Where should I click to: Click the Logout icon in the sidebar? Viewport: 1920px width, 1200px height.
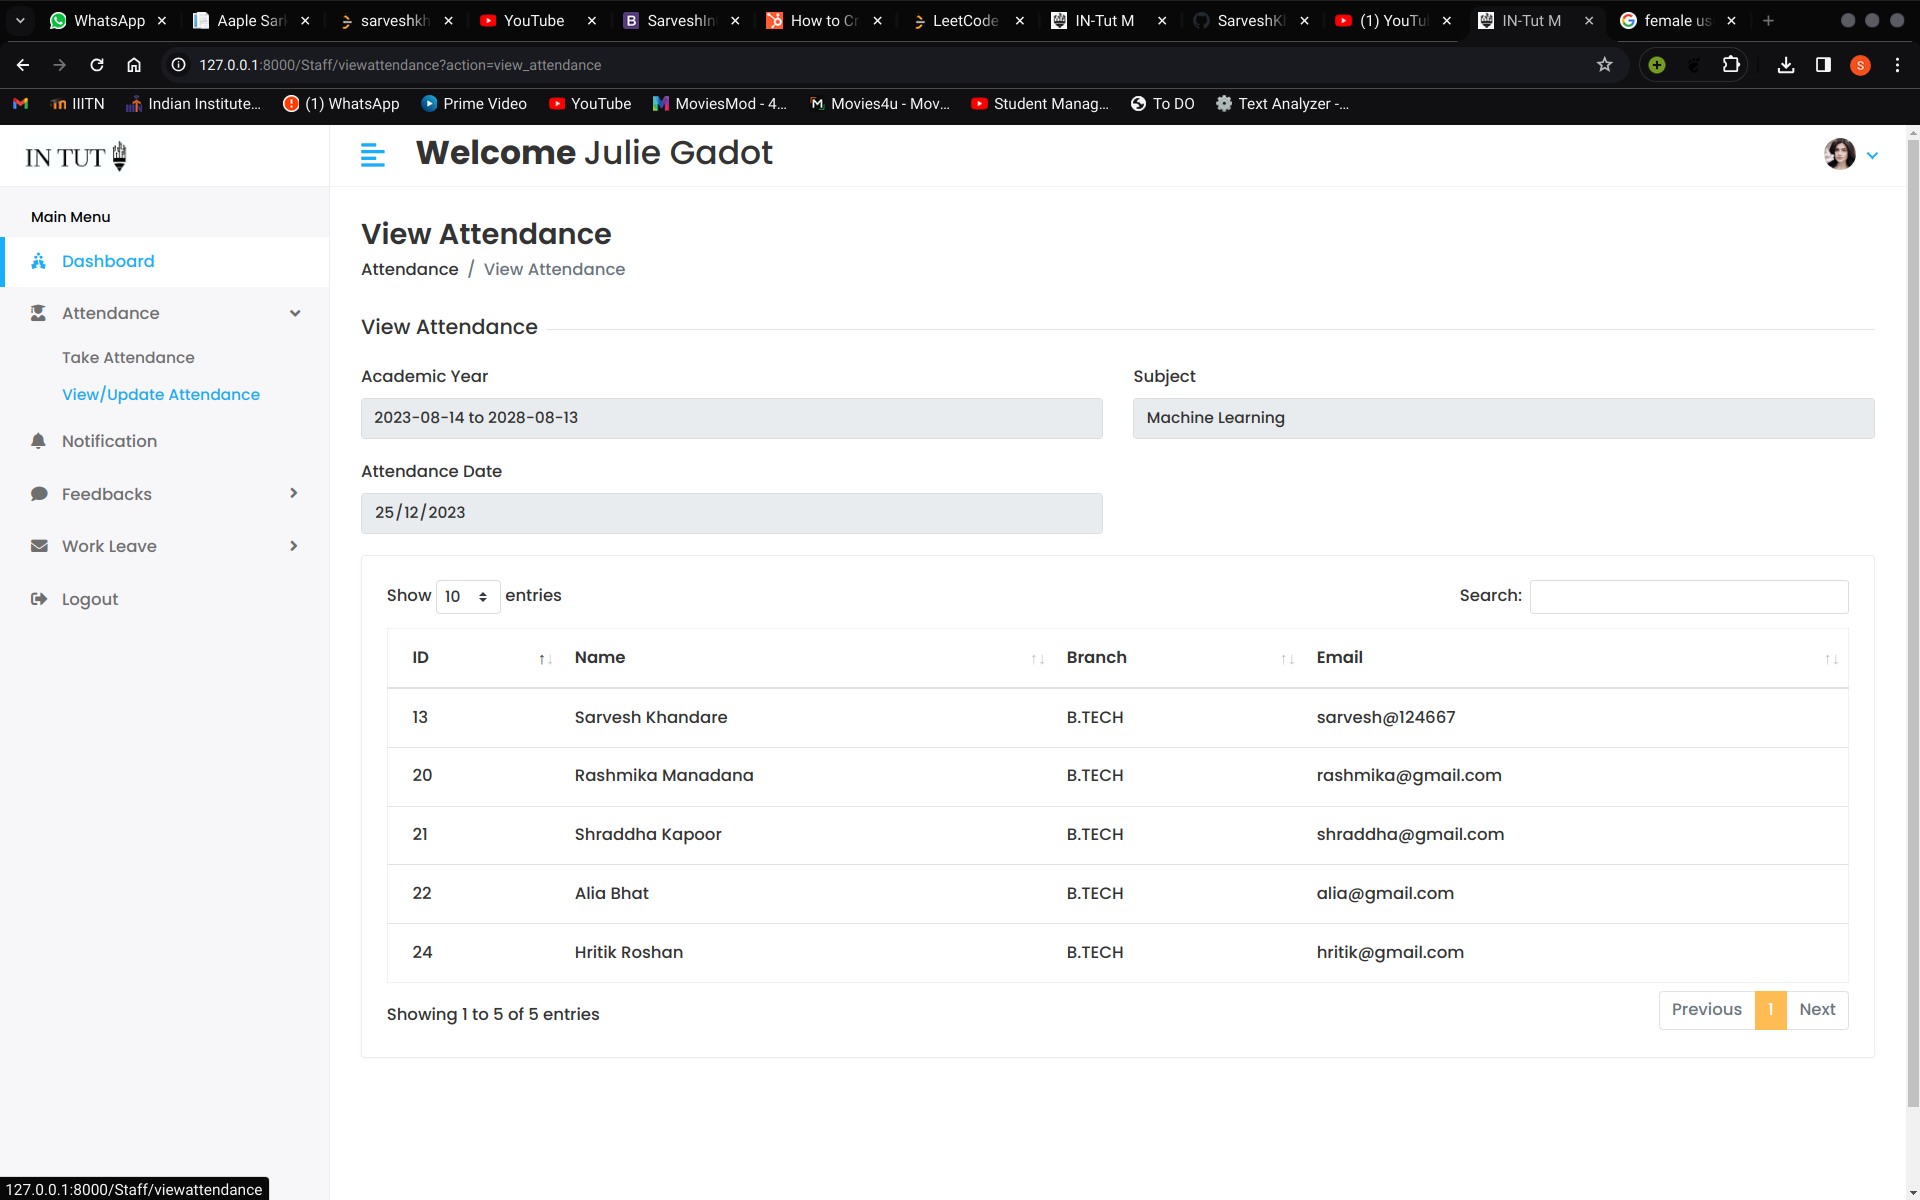pyautogui.click(x=38, y=598)
